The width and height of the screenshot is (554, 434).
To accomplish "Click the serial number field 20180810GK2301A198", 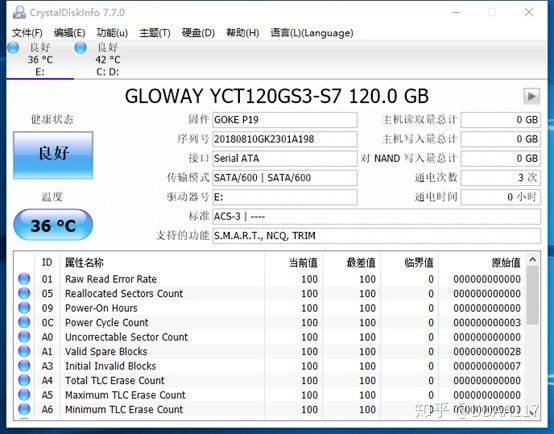I will coord(285,139).
